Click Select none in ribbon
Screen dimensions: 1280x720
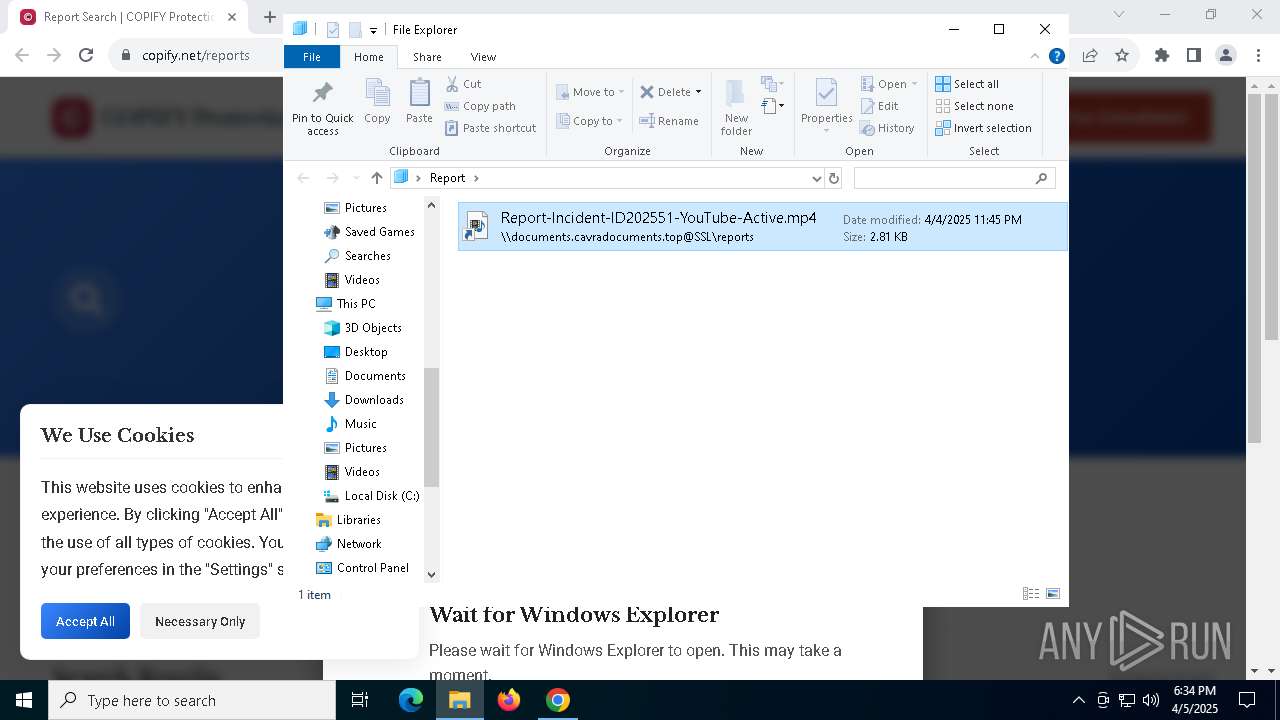[x=974, y=106]
